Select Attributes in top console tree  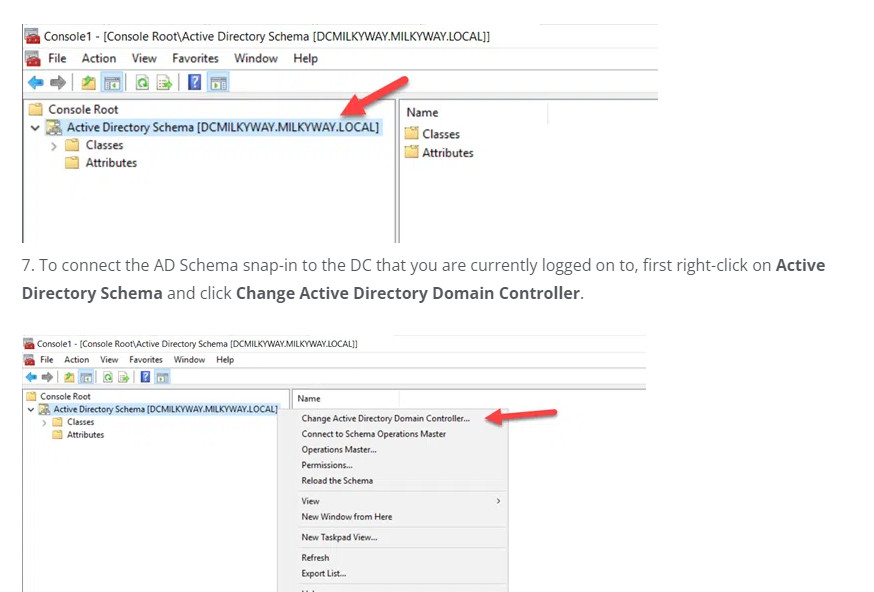pyautogui.click(x=111, y=163)
